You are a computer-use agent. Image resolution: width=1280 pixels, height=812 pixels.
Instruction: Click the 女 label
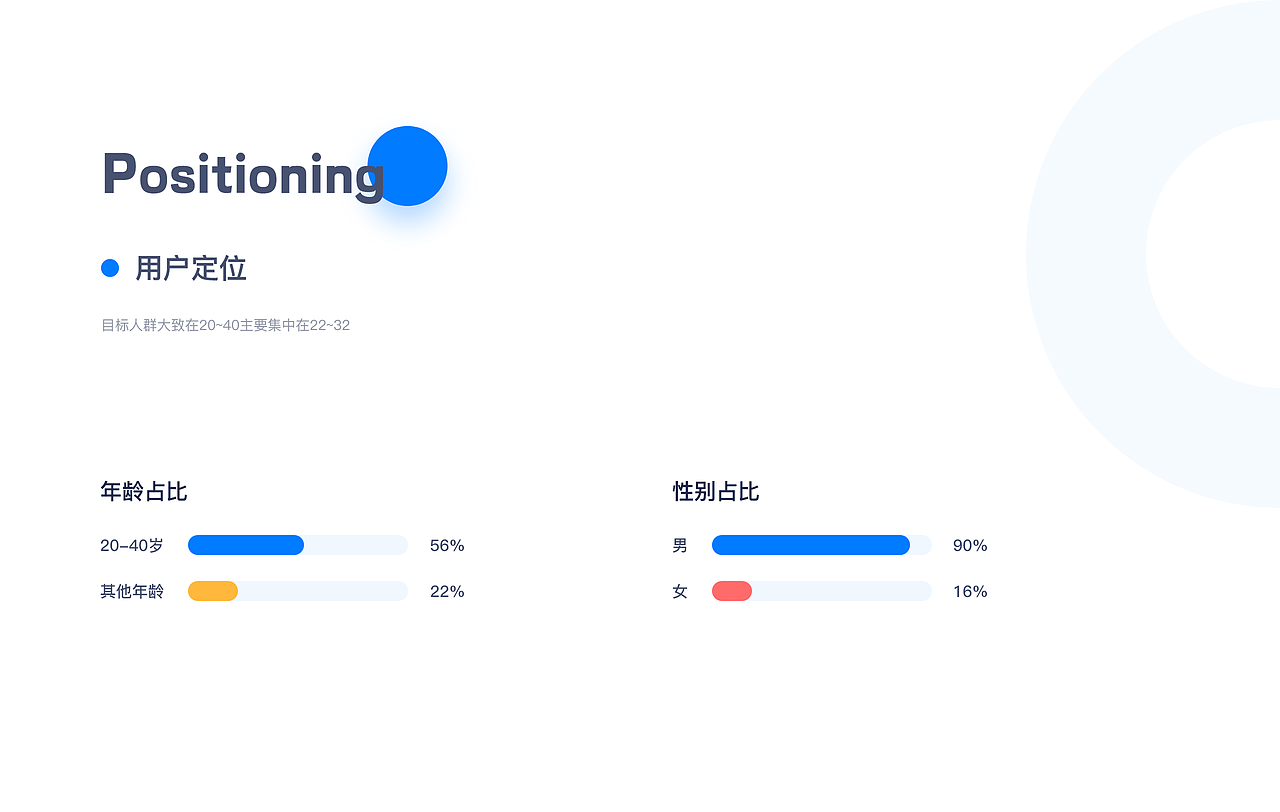coord(680,591)
